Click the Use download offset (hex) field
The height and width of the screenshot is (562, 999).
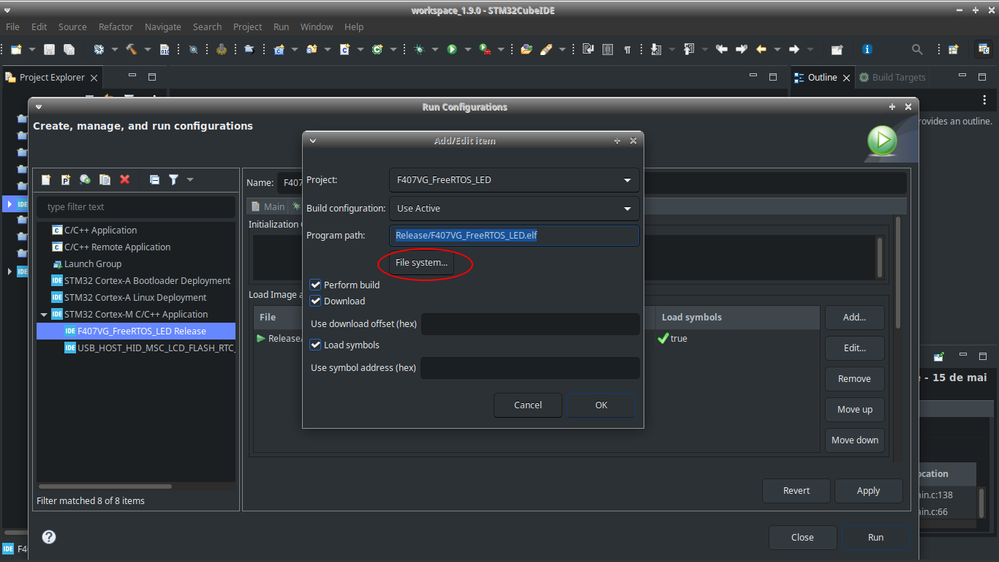pyautogui.click(x=530, y=324)
